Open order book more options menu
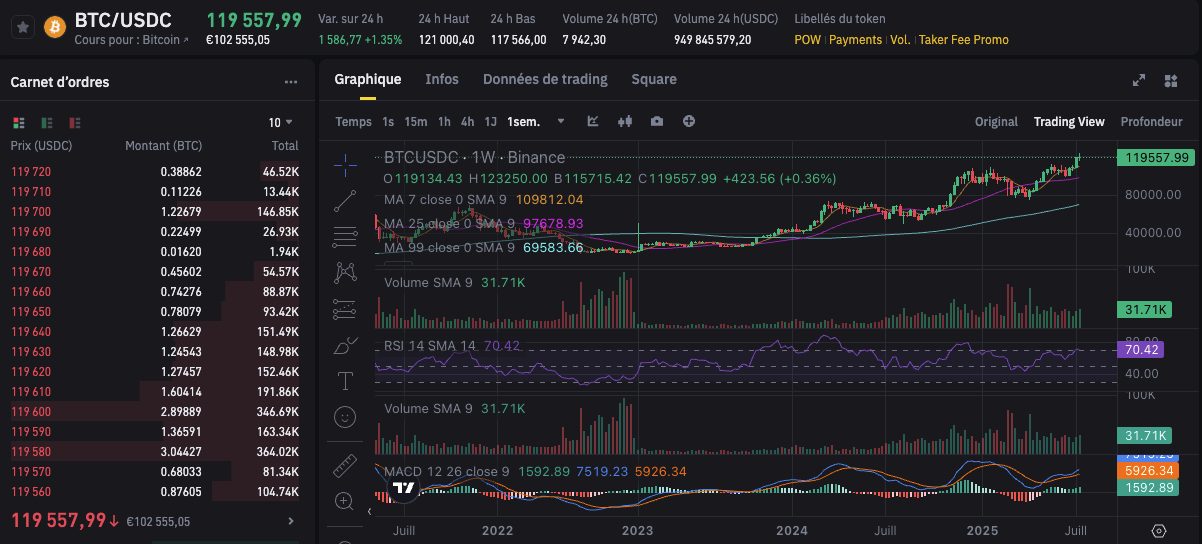This screenshot has width=1202, height=544. tap(291, 82)
